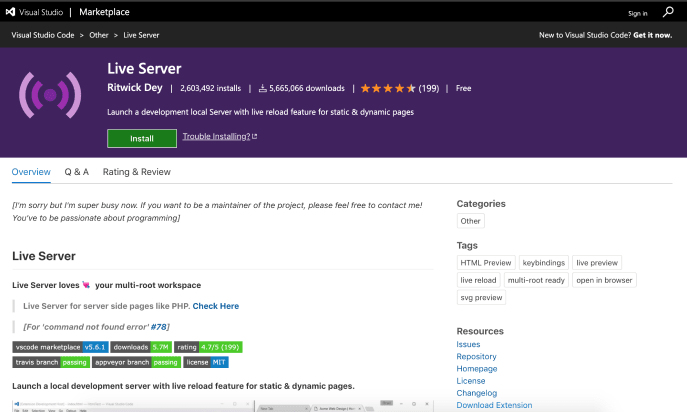687x412 pixels.
Task: Click the demo screenshot thumbnail at bottom
Action: [x=223, y=405]
